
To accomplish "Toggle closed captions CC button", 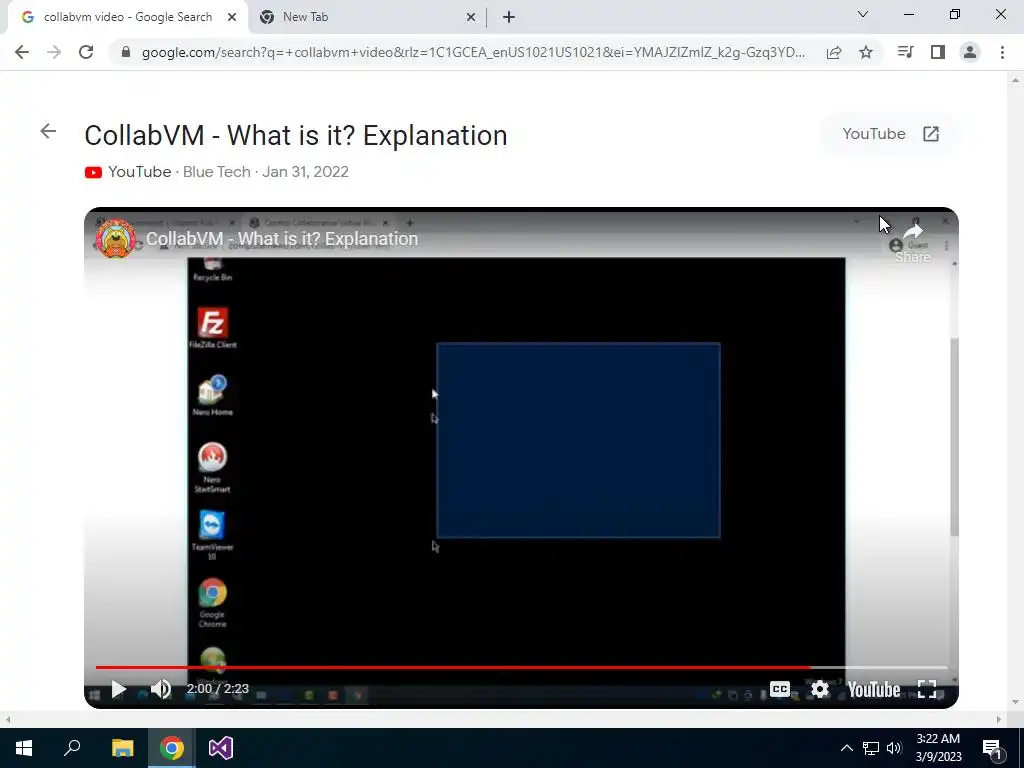I will 780,689.
